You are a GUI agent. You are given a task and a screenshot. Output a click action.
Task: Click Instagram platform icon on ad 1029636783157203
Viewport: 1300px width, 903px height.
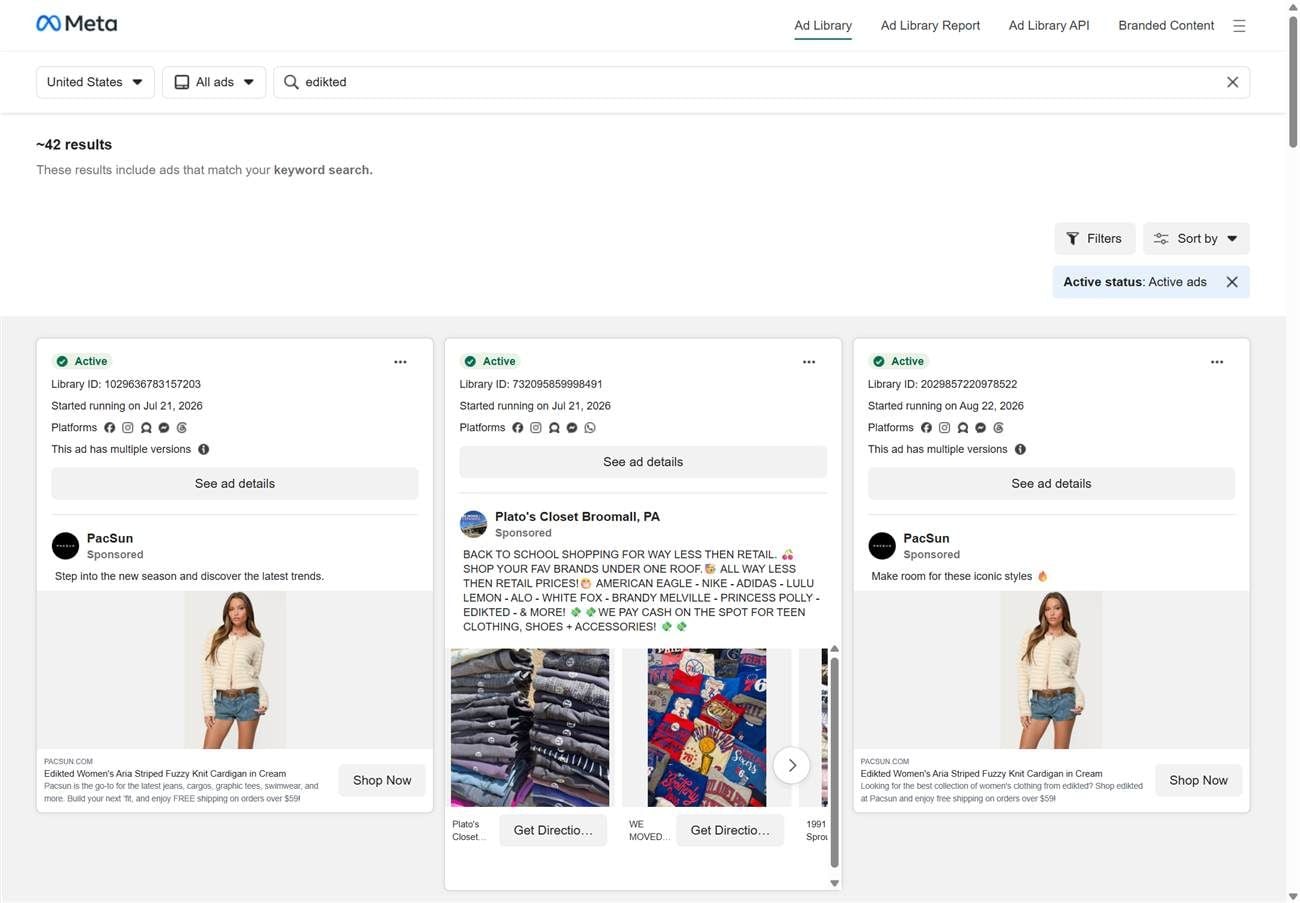click(x=128, y=428)
